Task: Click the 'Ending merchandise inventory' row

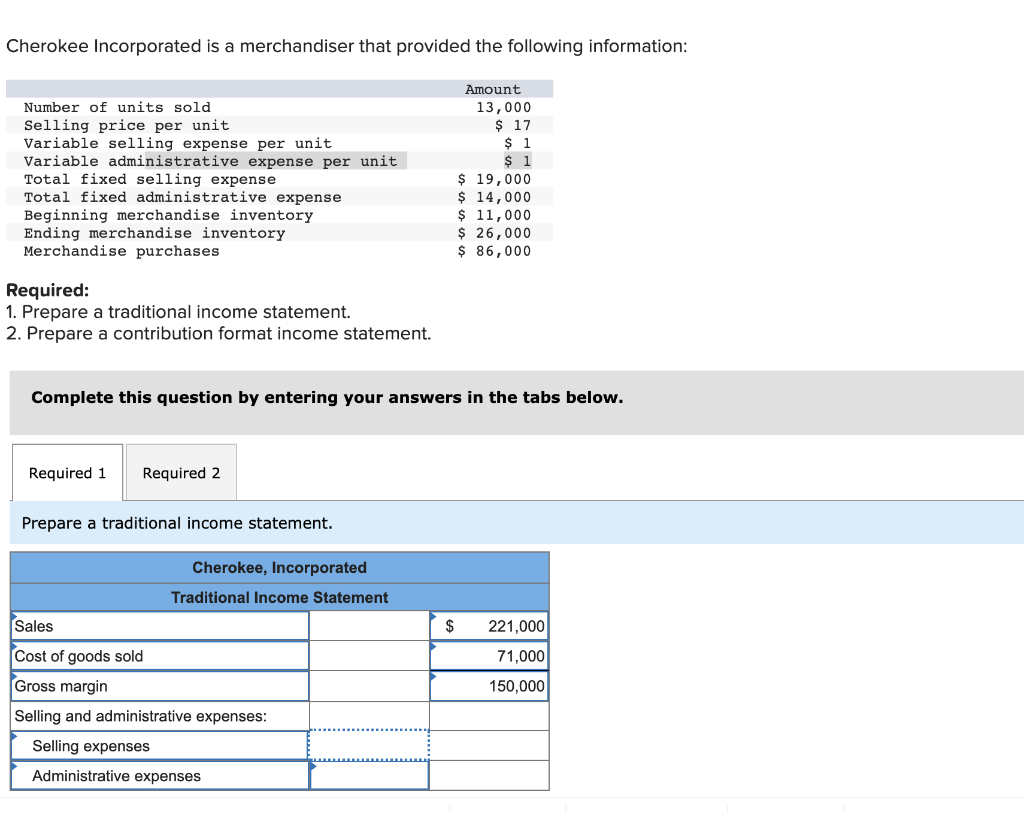Action: (280, 232)
